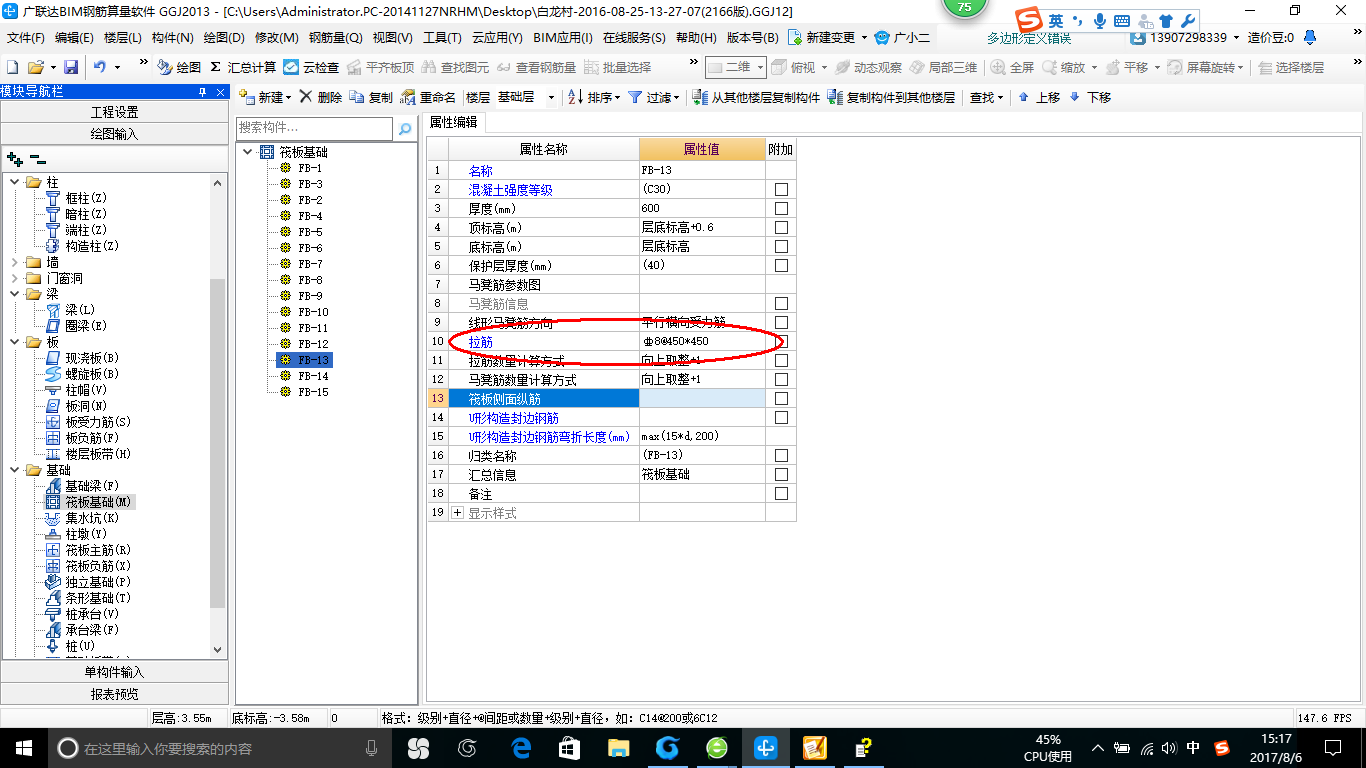This screenshot has height=768, width=1366.
Task: Start 云检查 cloud check
Action: pos(311,67)
